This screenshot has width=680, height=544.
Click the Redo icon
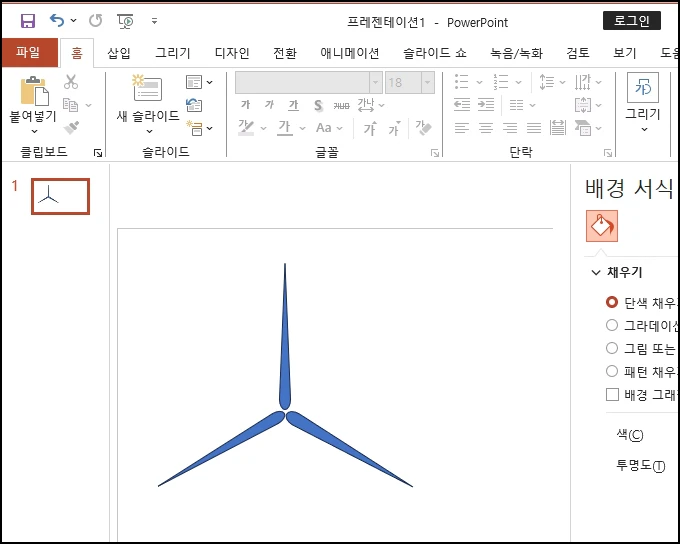(95, 20)
